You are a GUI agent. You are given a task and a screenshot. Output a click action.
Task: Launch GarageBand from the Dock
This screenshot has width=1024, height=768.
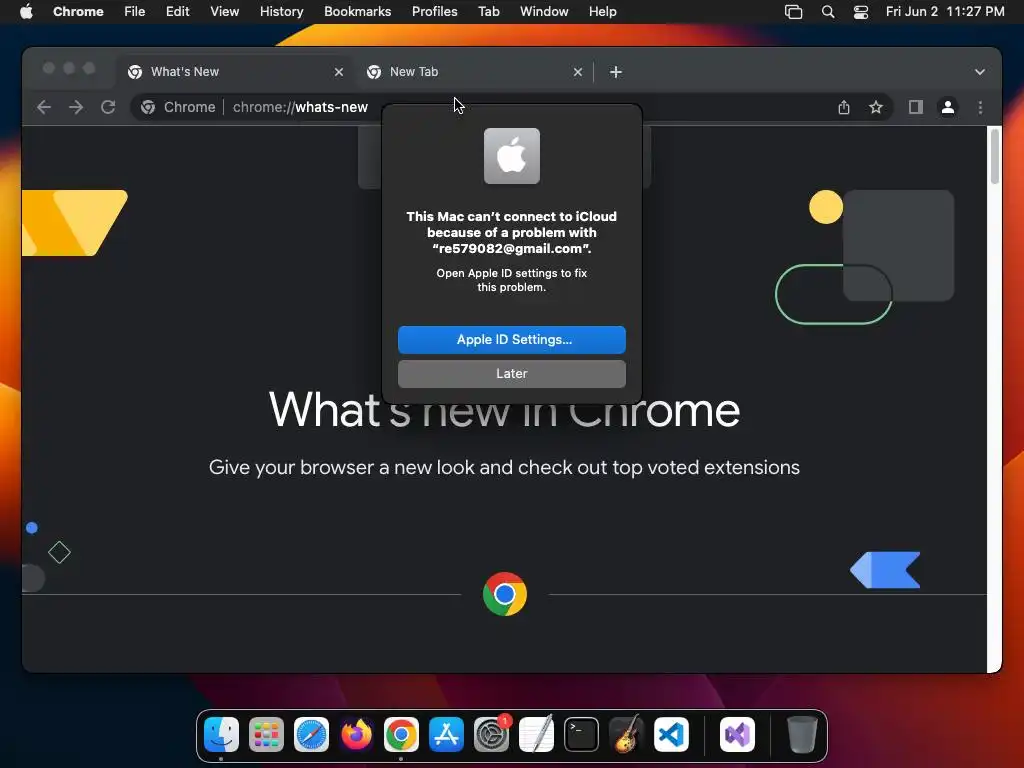click(x=626, y=735)
